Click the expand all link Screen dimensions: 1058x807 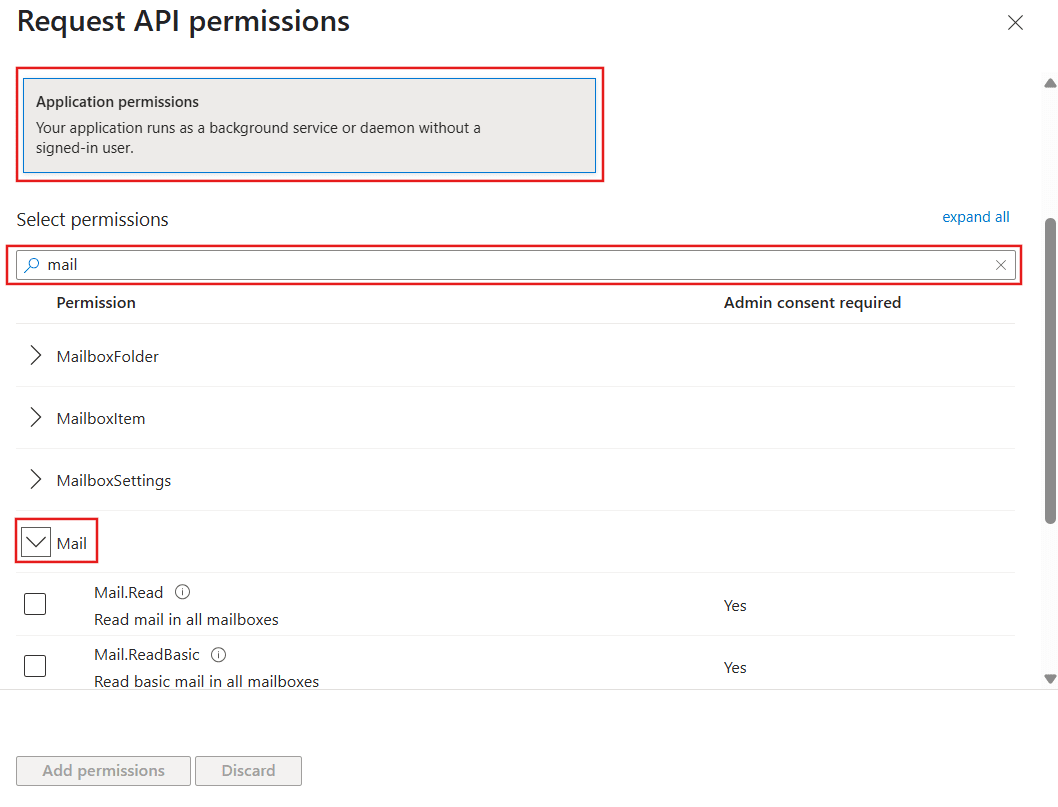tap(976, 217)
